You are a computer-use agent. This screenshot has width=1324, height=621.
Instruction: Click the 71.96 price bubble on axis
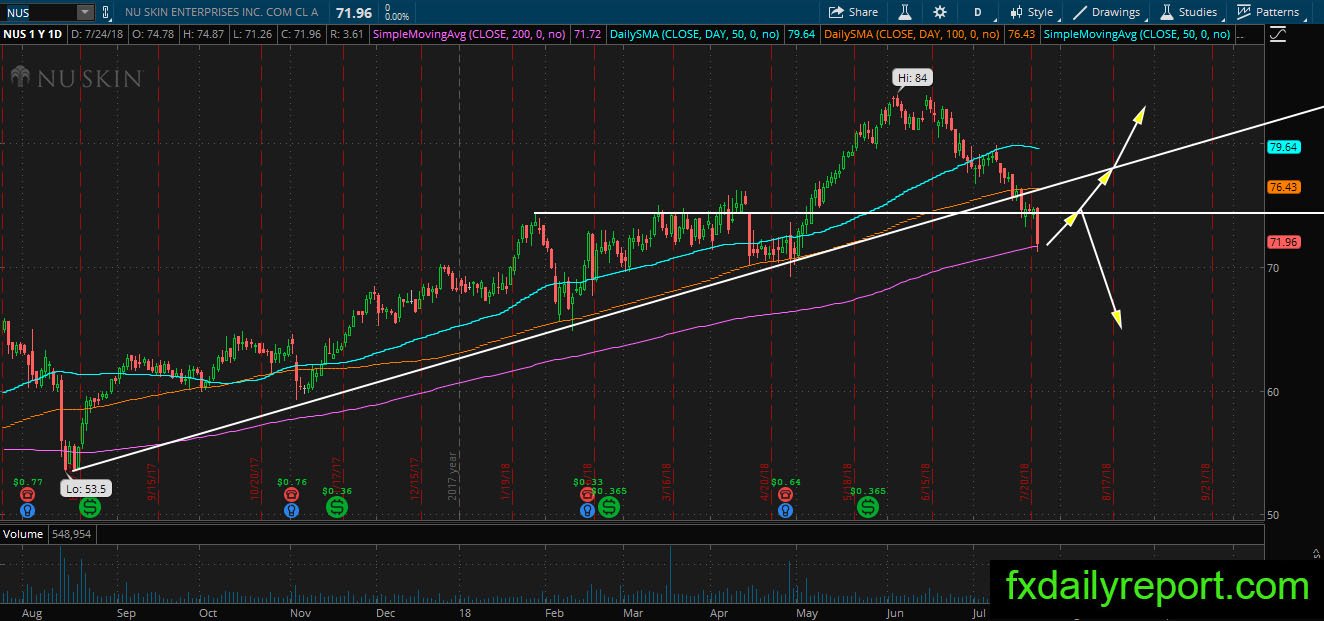point(1283,242)
